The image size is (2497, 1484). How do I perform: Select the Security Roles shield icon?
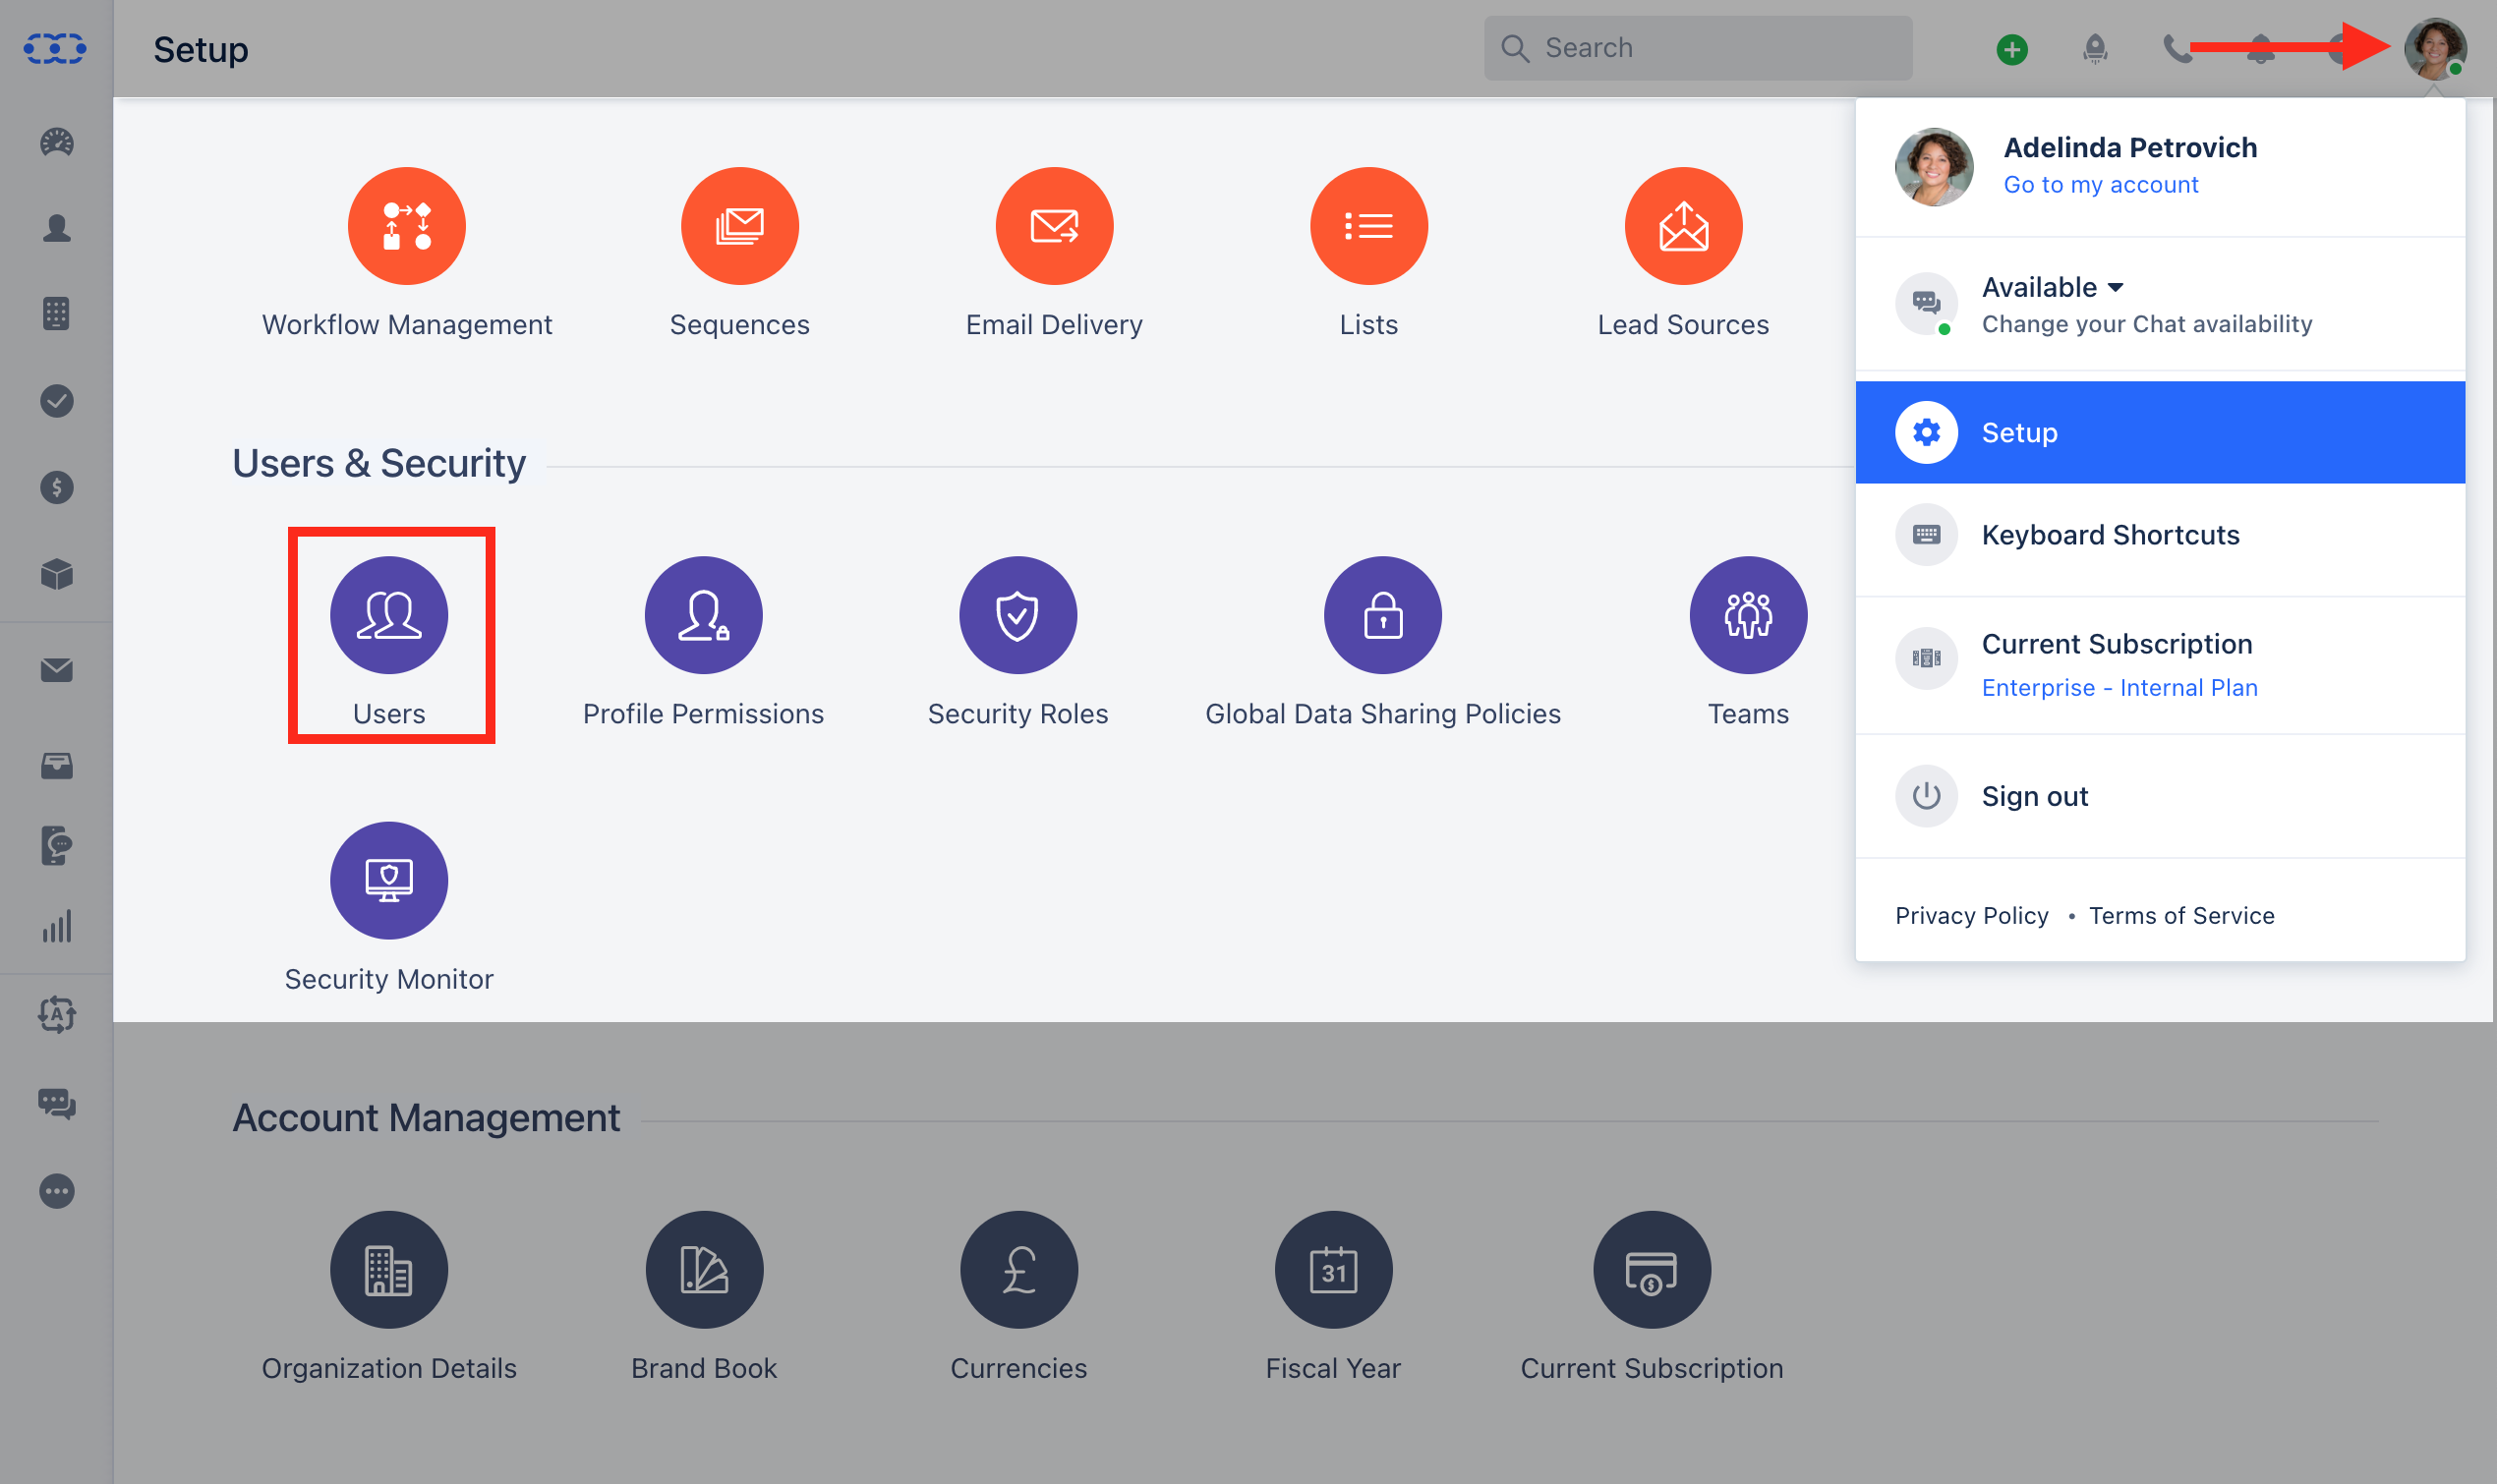(1017, 615)
